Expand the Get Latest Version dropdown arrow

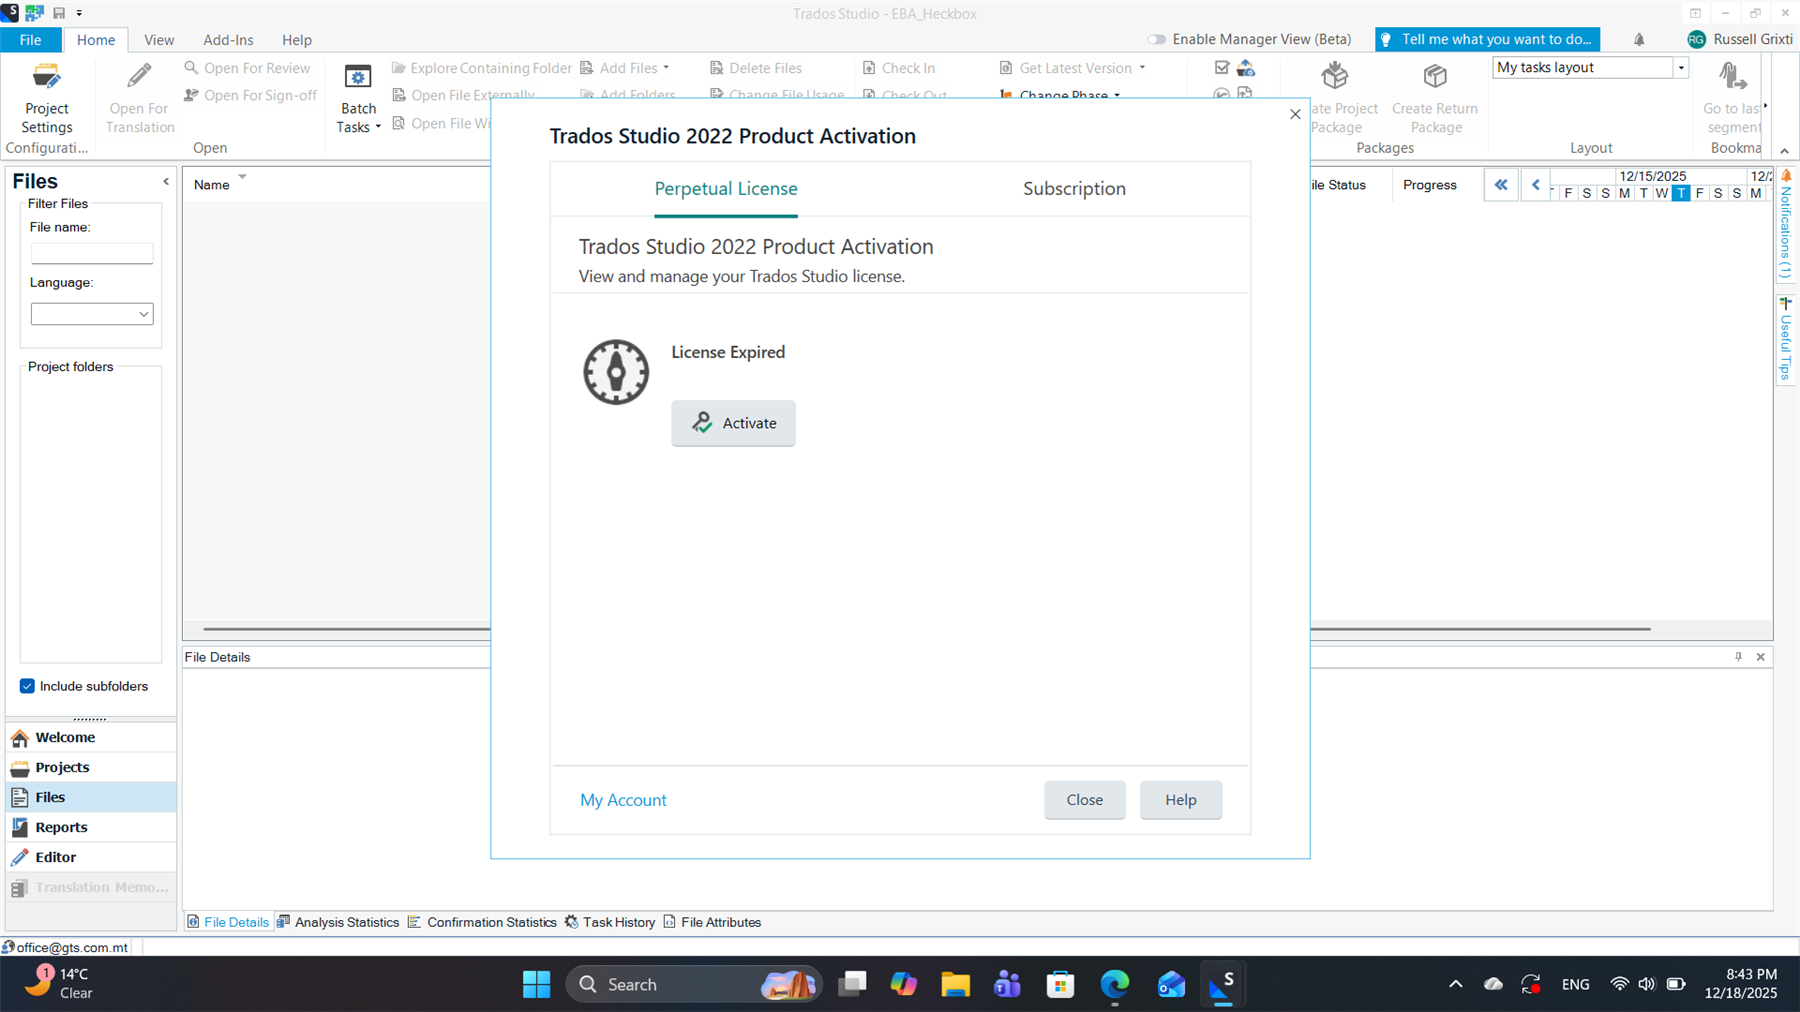(x=1142, y=67)
